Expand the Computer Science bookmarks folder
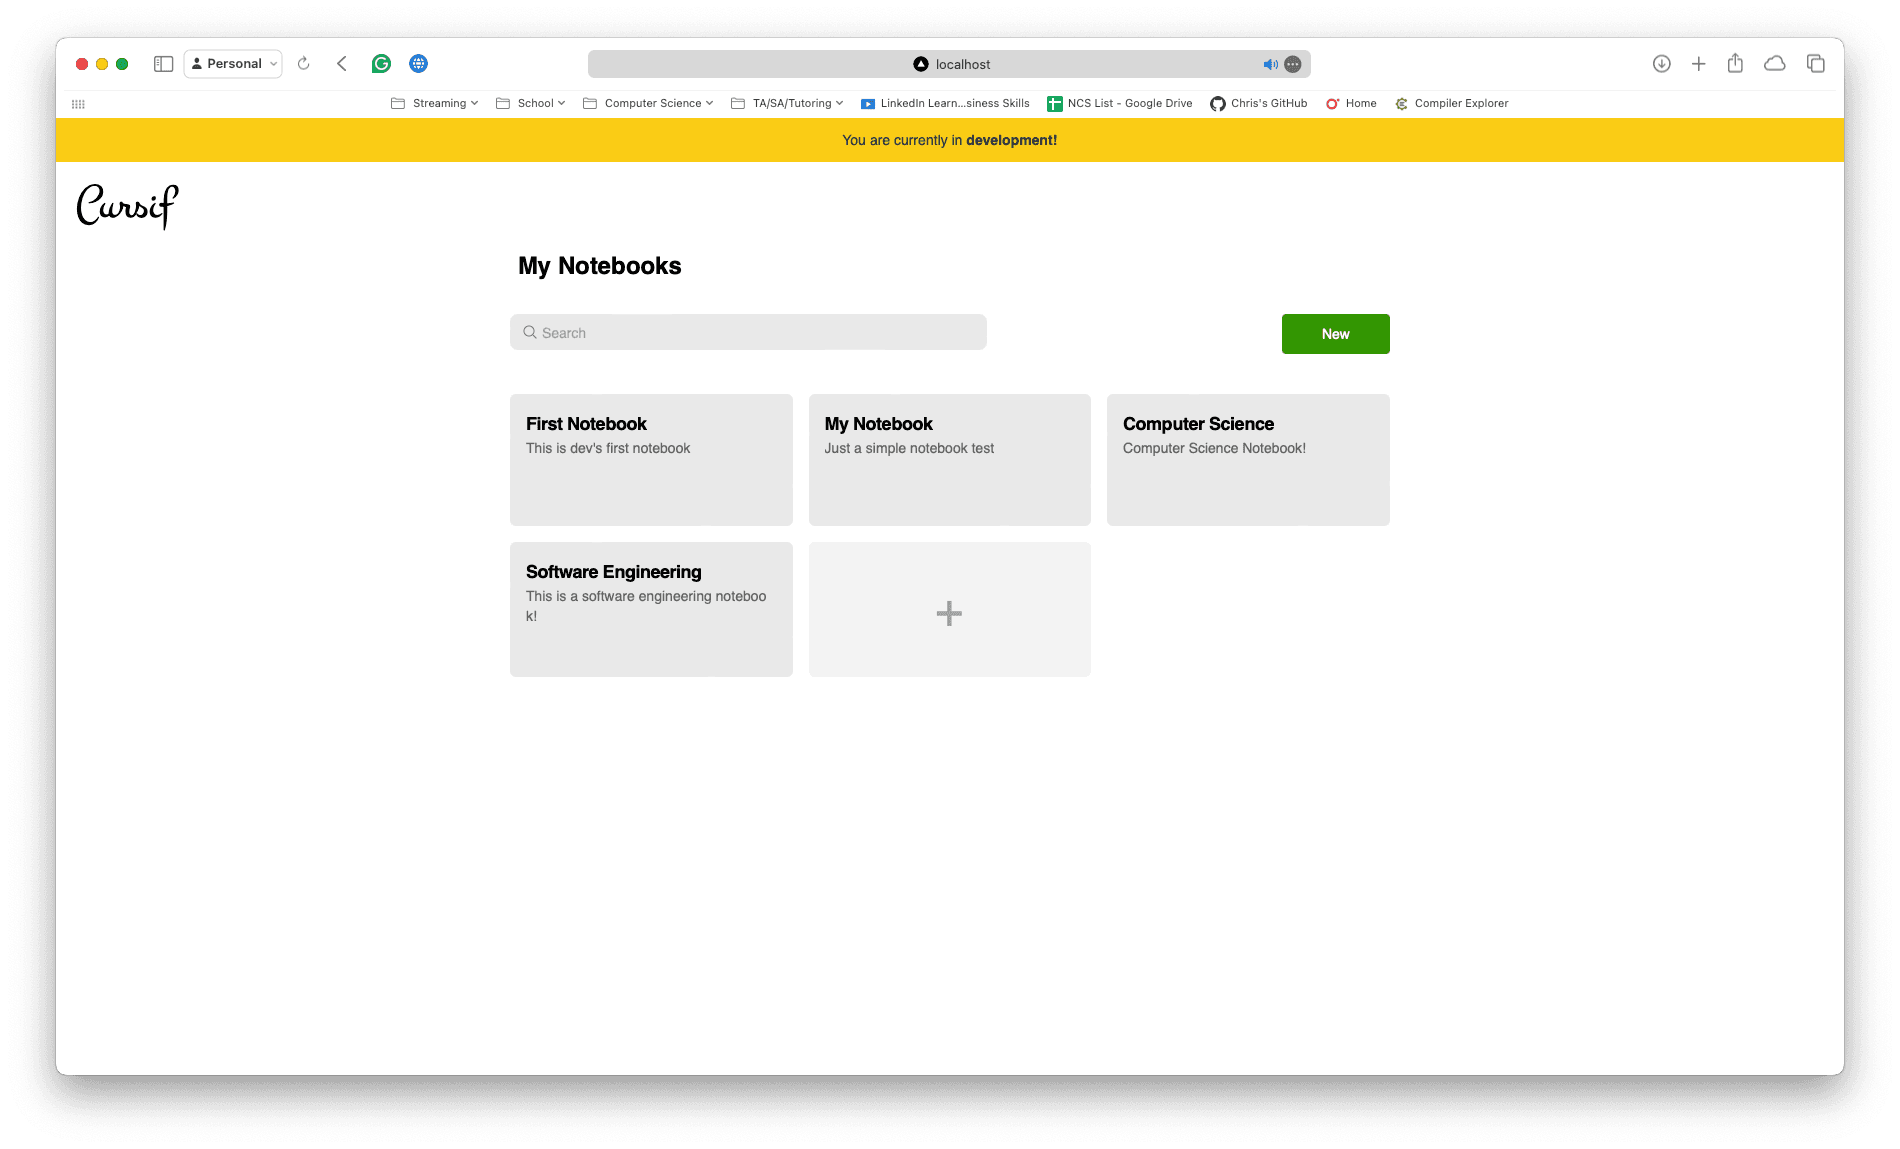The image size is (1900, 1149). point(648,103)
